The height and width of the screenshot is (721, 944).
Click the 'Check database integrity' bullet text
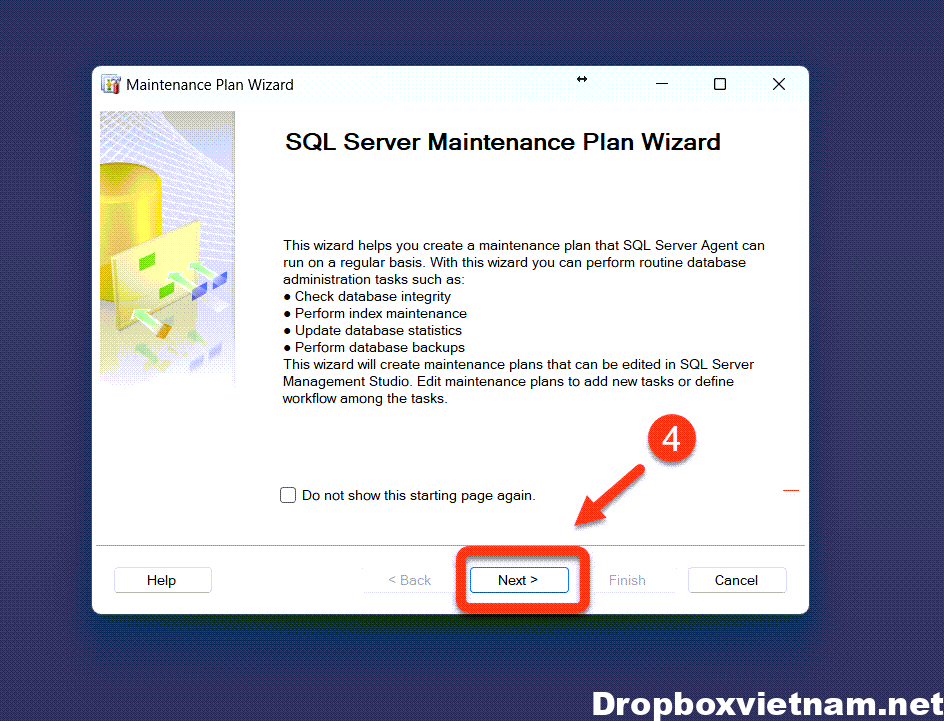(372, 297)
